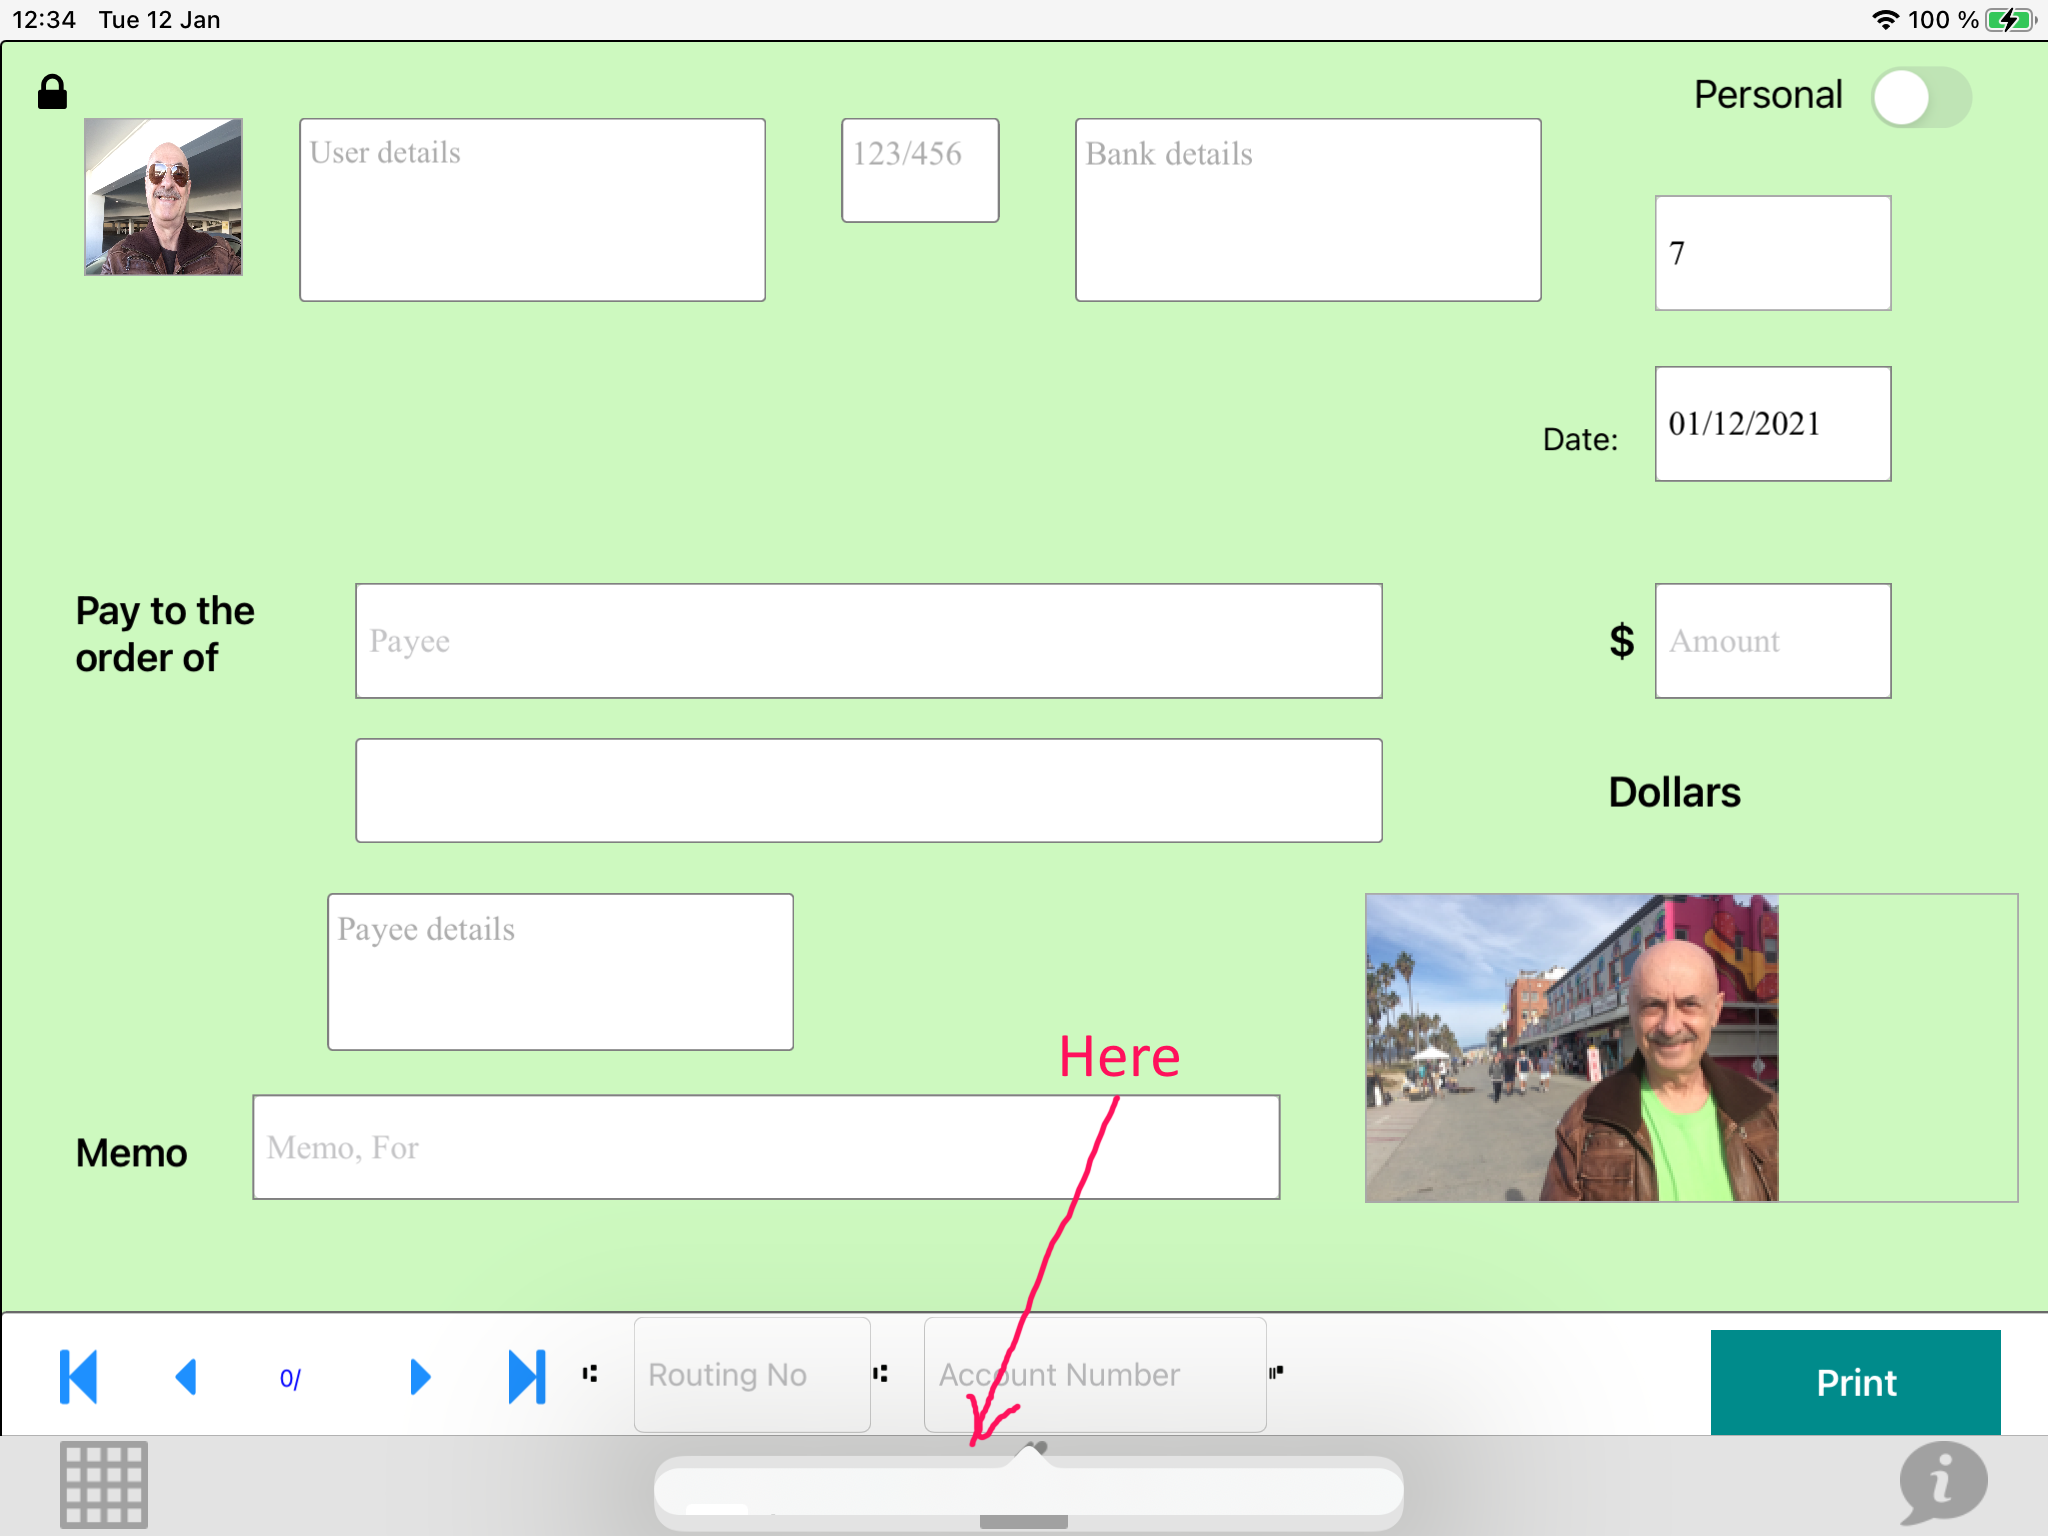This screenshot has width=2048, height=1536.
Task: Select the User details text box
Action: (532, 209)
